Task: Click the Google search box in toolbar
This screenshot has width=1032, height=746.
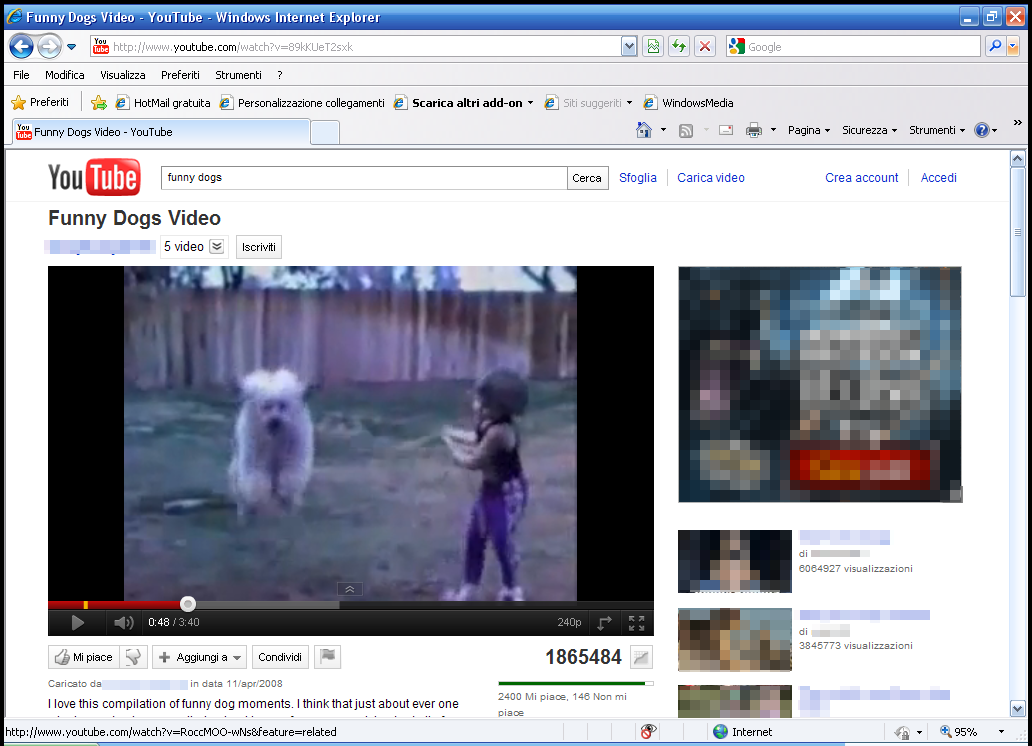Action: point(854,47)
